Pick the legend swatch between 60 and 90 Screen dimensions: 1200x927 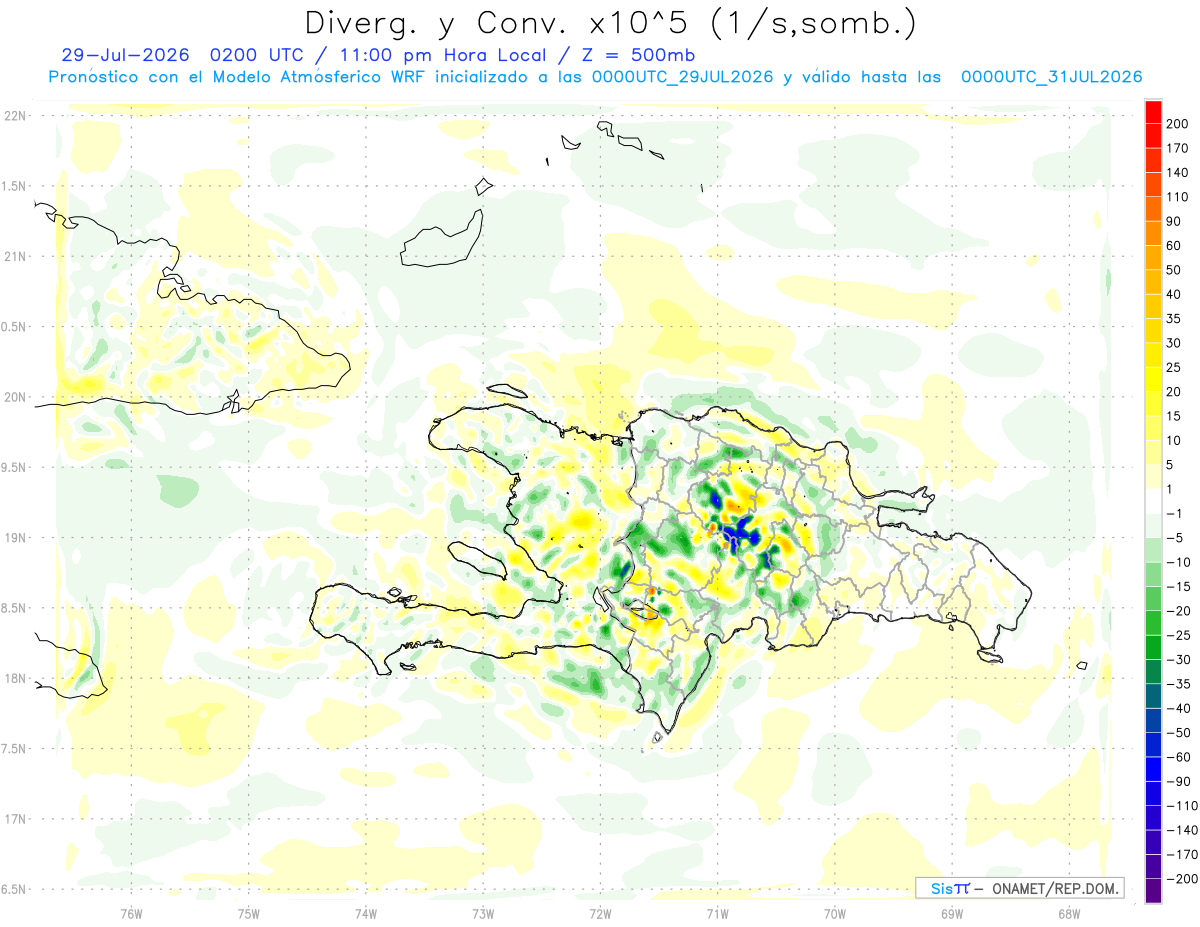[x=1153, y=233]
